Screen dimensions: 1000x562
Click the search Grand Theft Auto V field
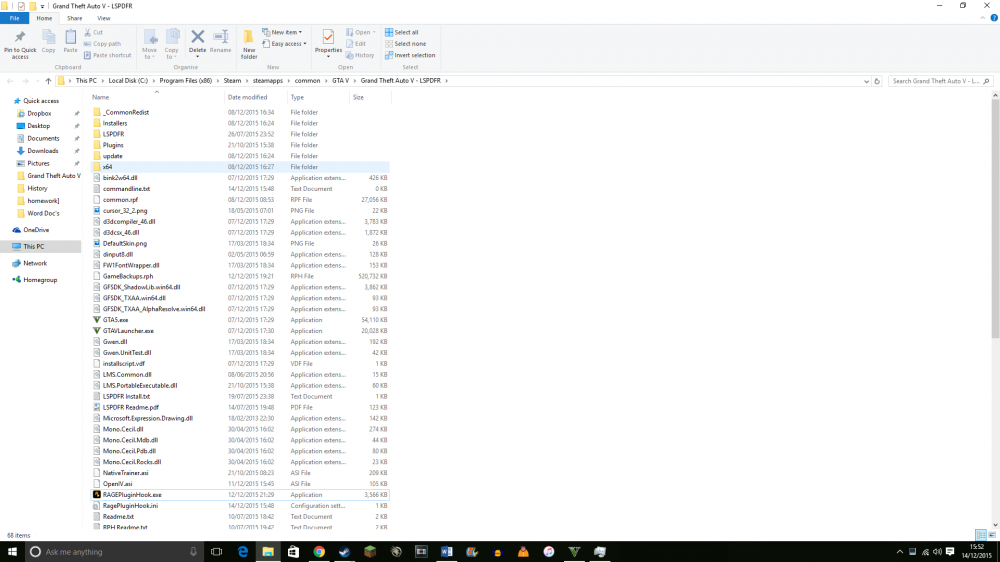coord(939,81)
